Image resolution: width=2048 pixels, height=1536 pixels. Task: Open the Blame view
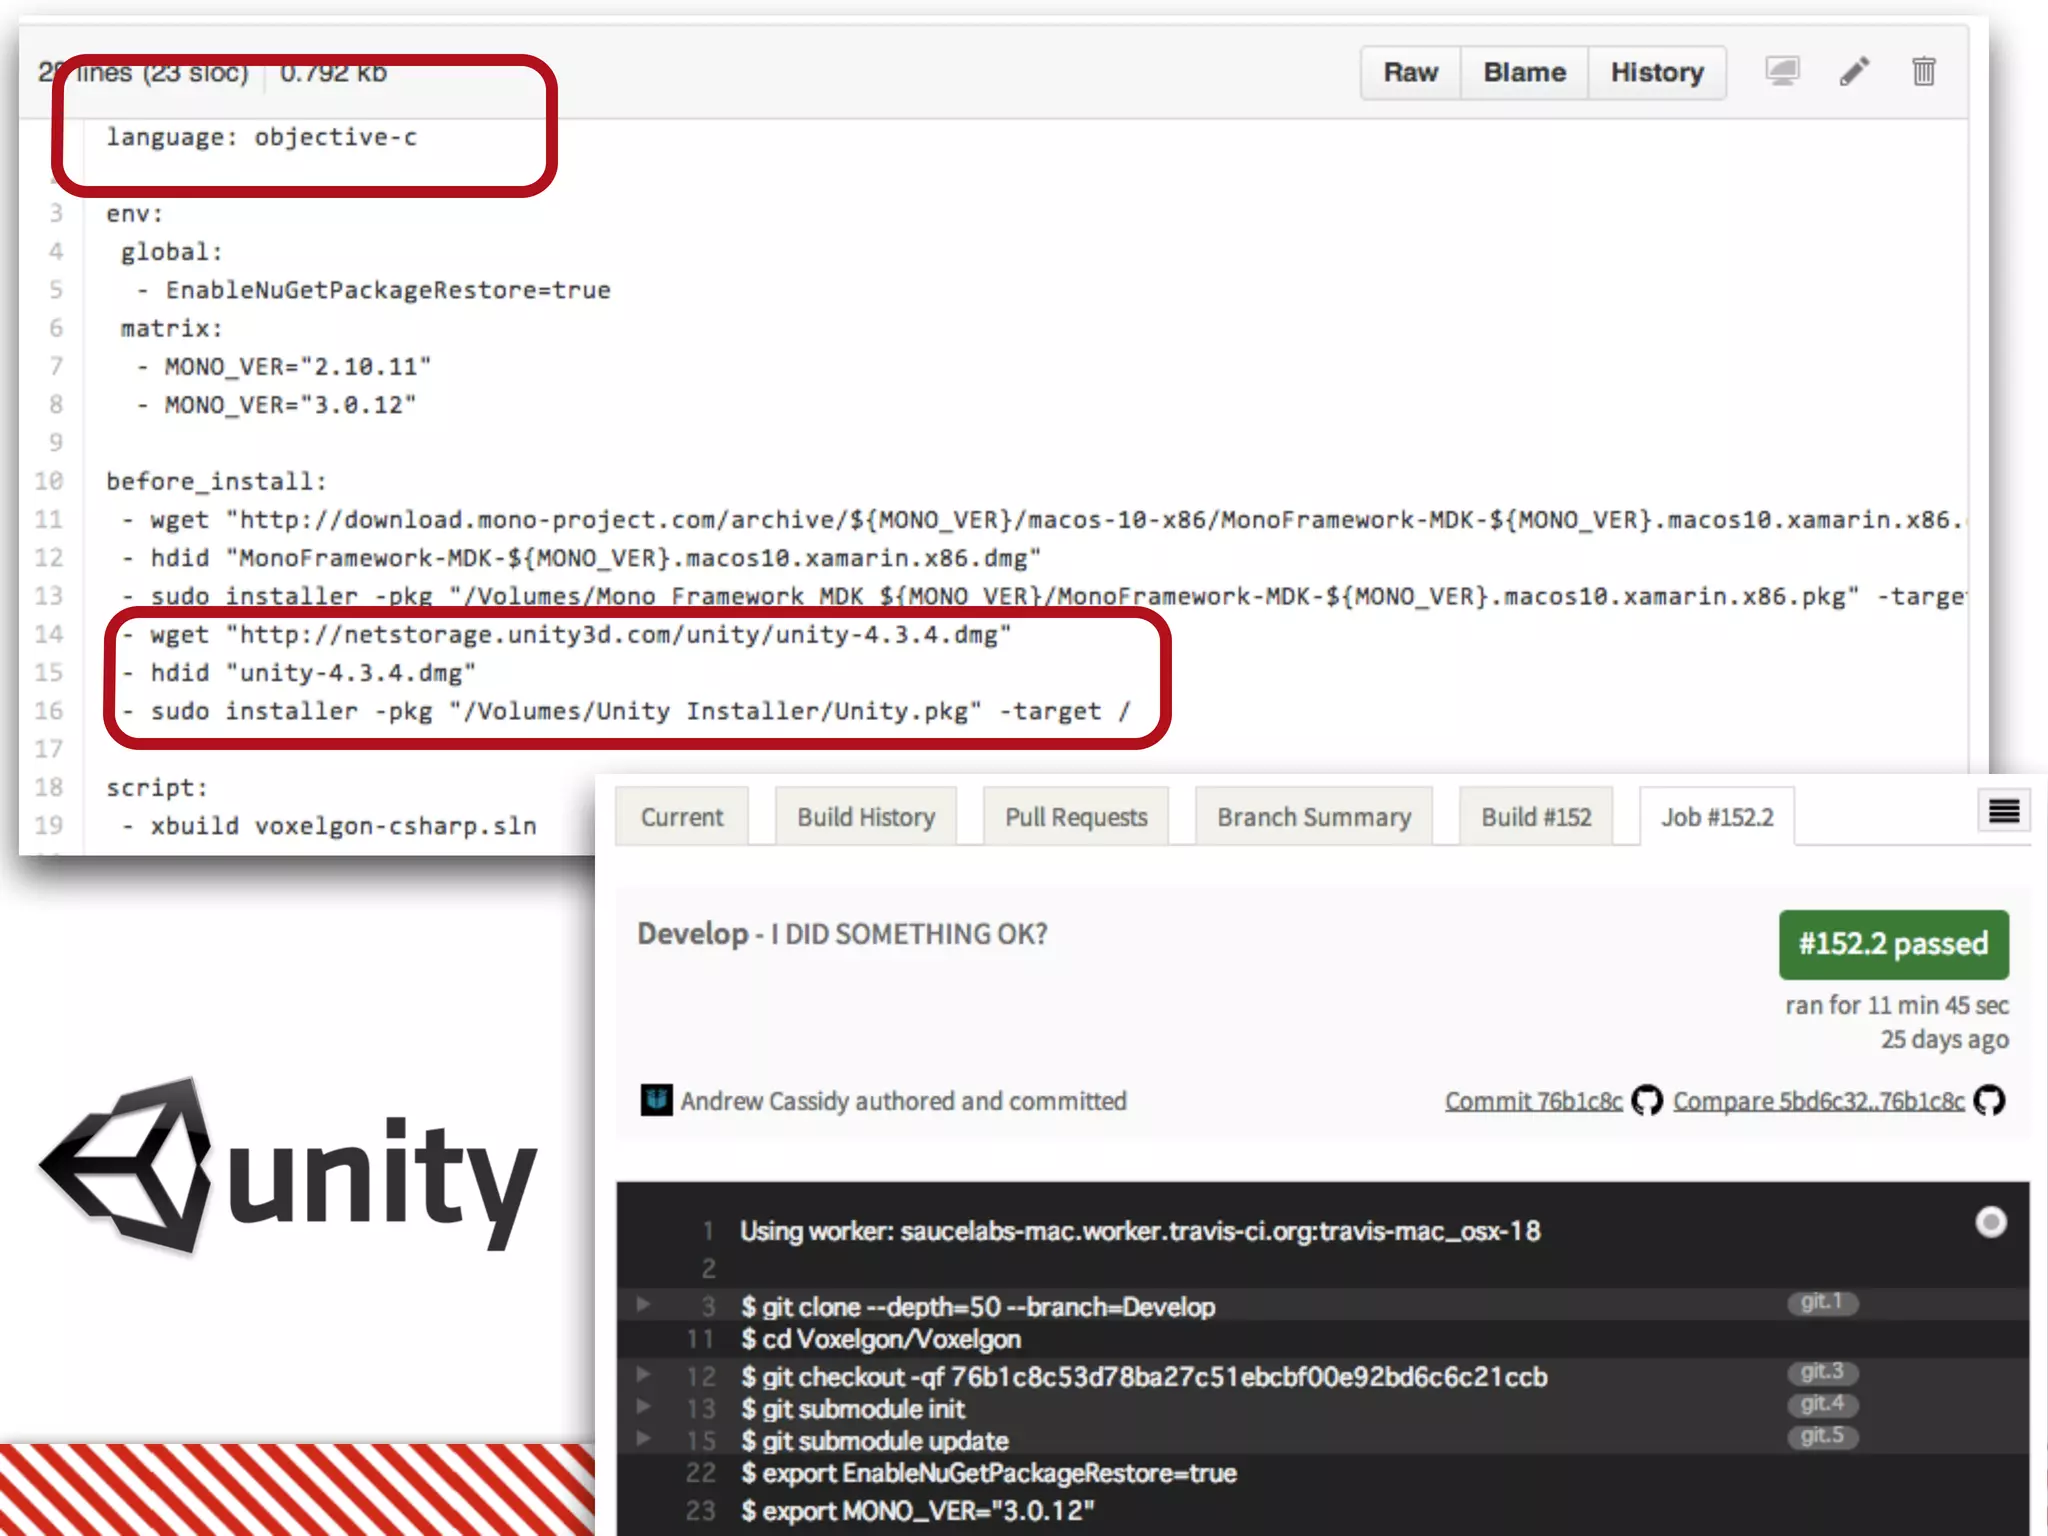1524,73
